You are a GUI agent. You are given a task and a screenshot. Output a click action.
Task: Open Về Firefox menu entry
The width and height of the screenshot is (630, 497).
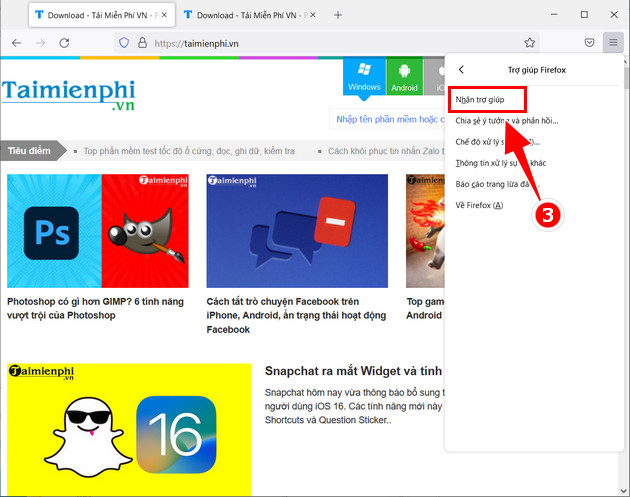click(479, 205)
